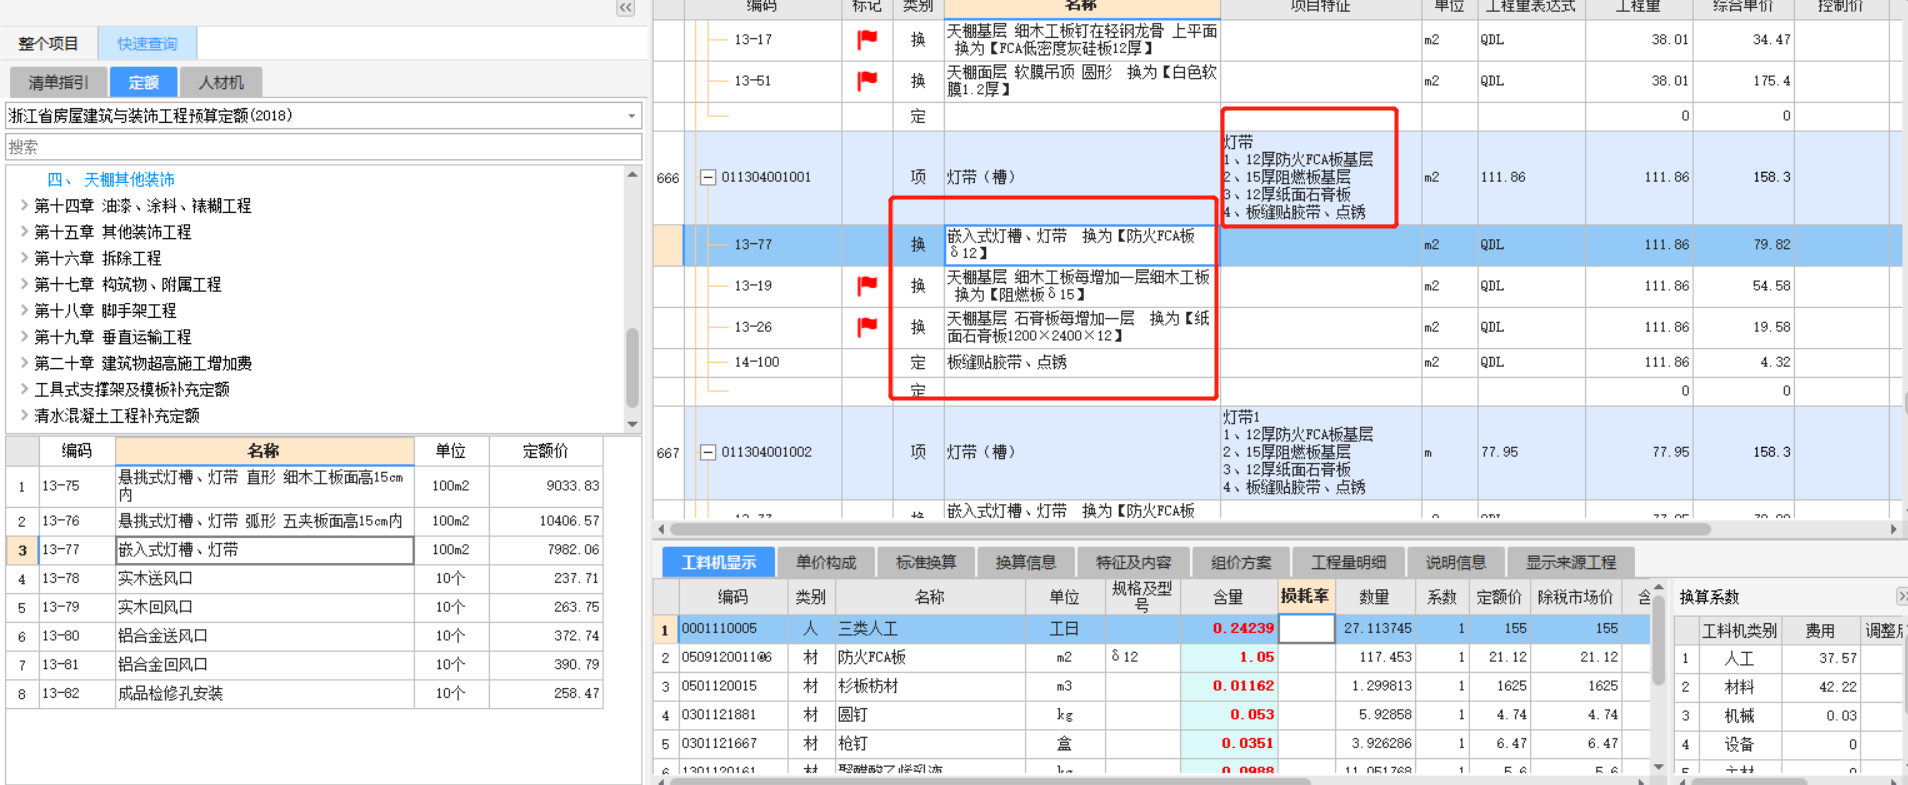The image size is (1908, 785).
Task: Click chapter tree vertical scrollbar thumb
Action: (x=632, y=366)
